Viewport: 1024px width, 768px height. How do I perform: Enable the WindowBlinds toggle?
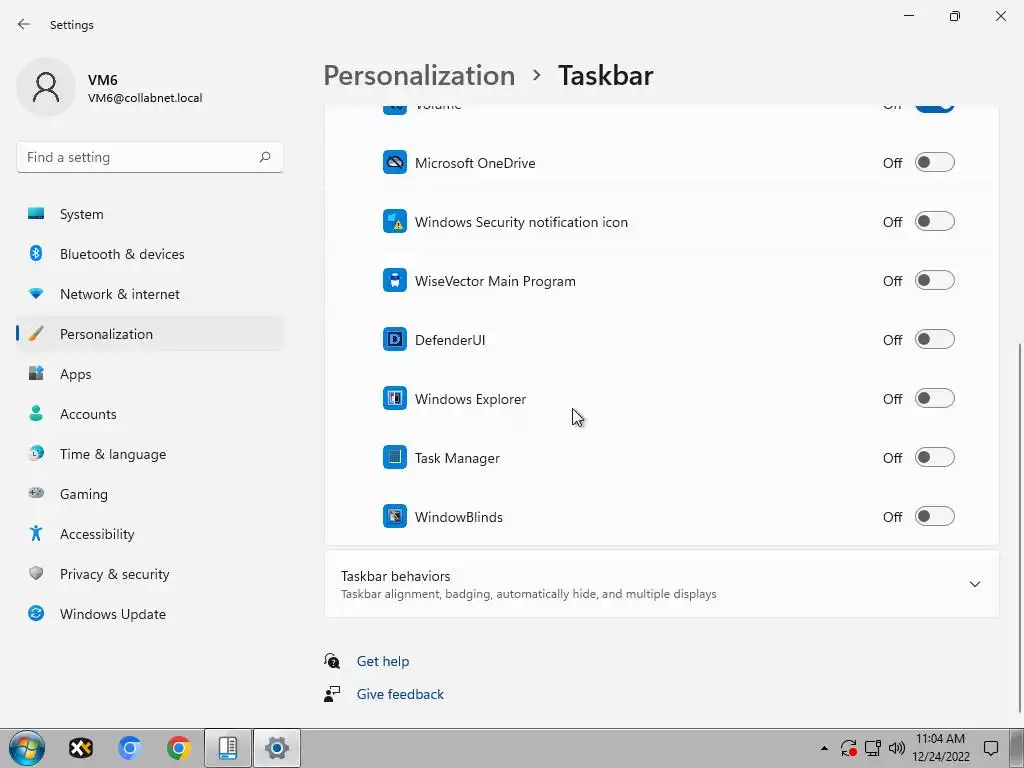pos(935,517)
